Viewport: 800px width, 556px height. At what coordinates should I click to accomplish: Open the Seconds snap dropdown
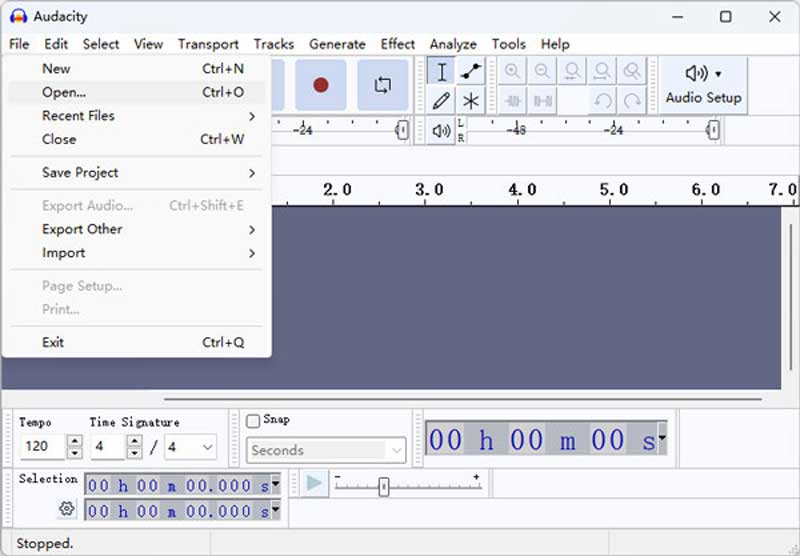[326, 450]
